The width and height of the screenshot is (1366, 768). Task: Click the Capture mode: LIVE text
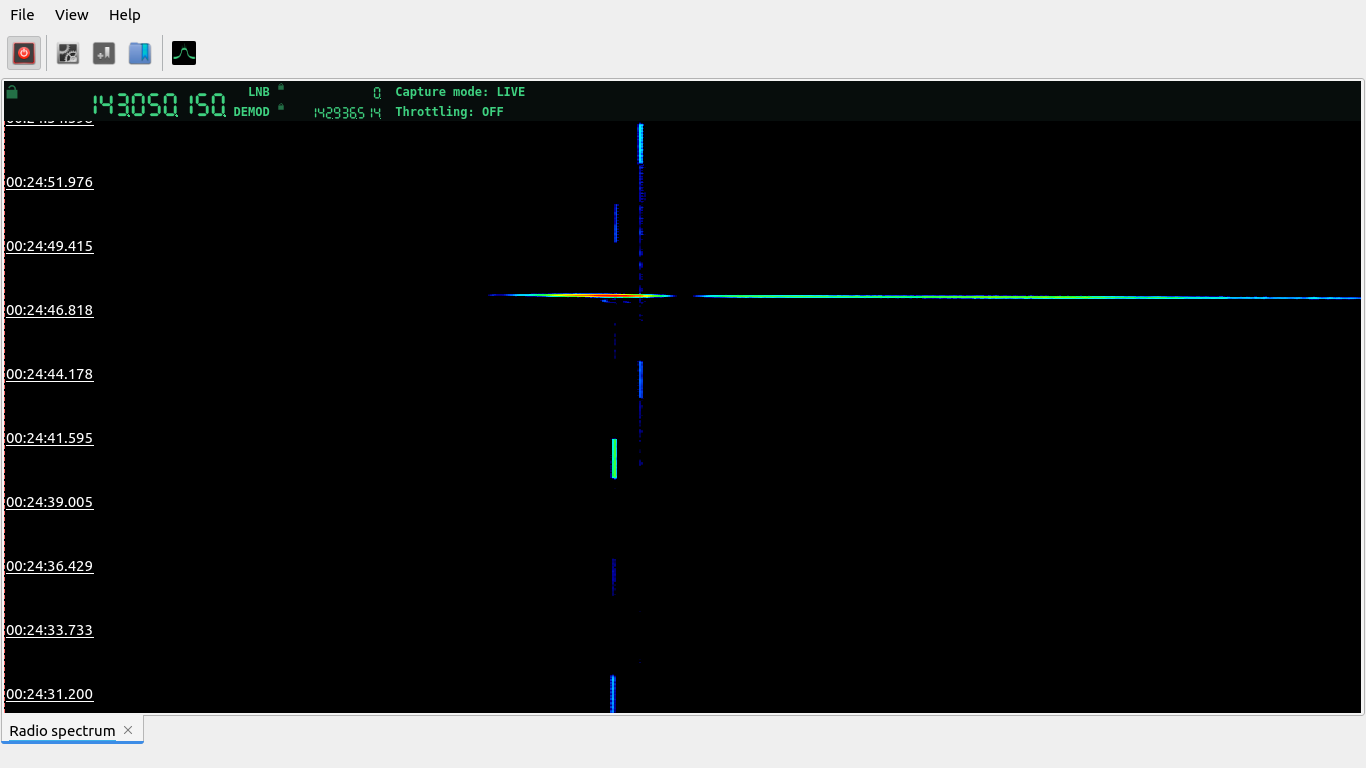460,92
